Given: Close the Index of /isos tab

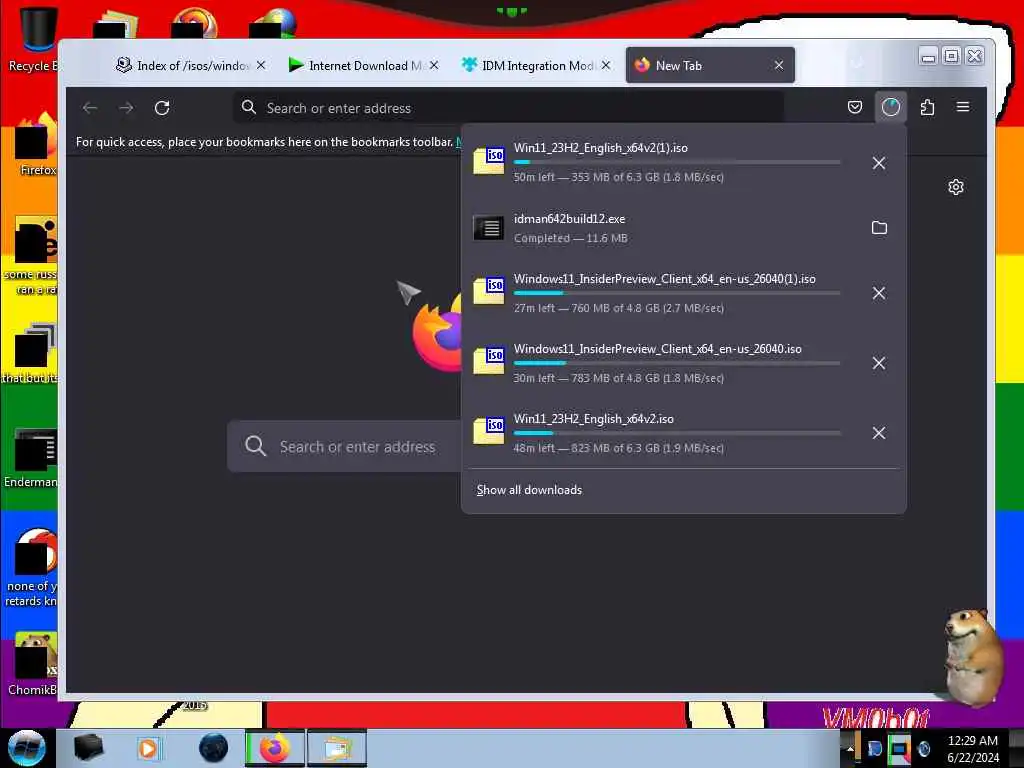Looking at the screenshot, I should (x=261, y=65).
